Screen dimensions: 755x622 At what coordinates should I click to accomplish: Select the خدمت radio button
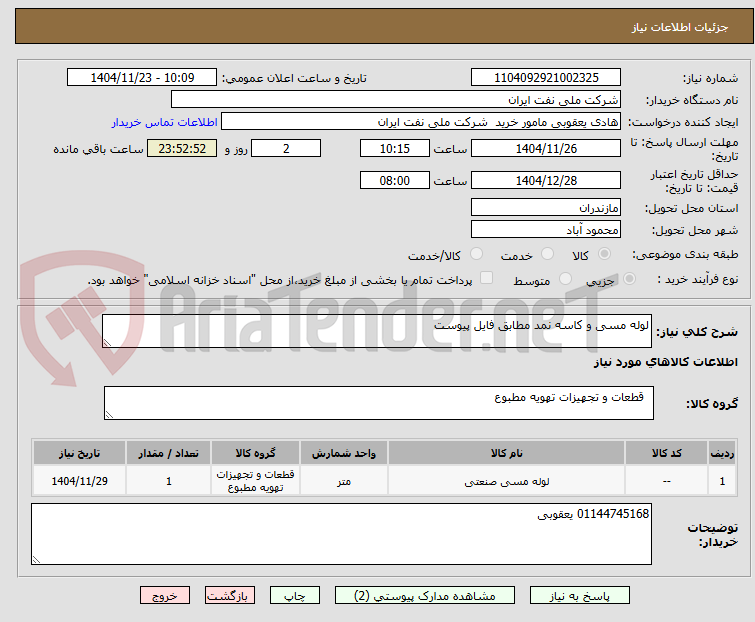[x=547, y=254]
